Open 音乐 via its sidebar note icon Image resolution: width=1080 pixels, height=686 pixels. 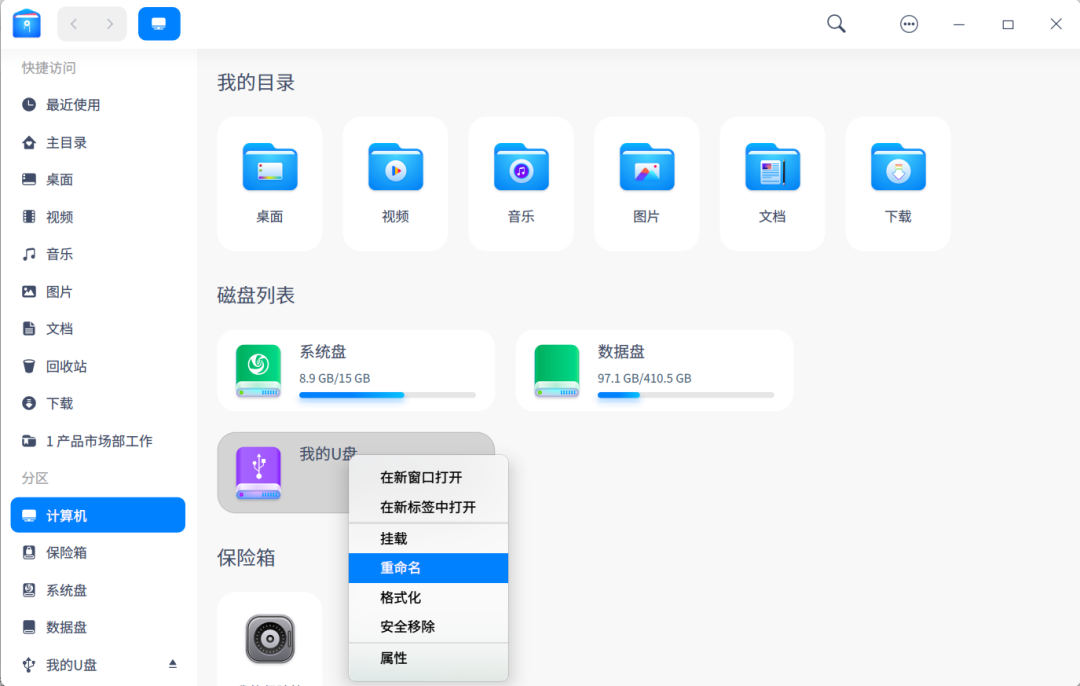[x=29, y=254]
